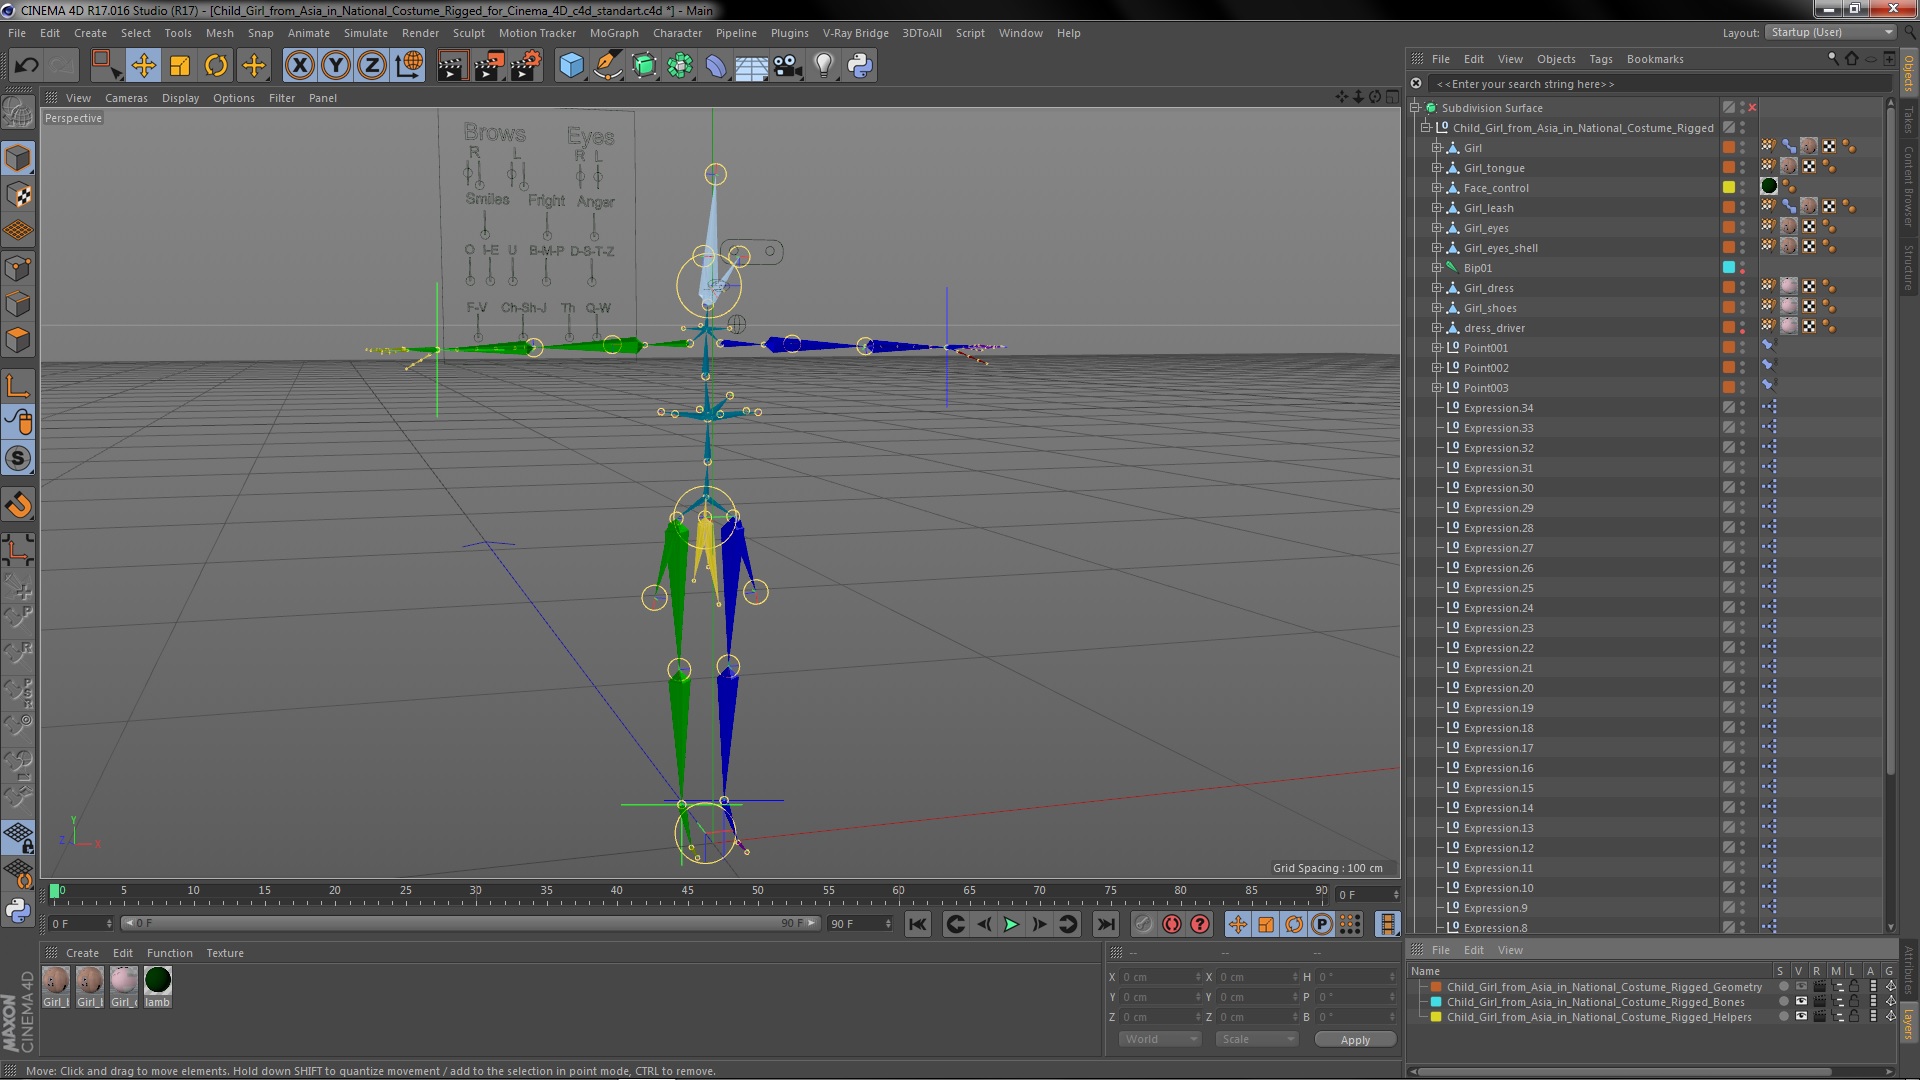
Task: Toggle visibility dots for Girl_tongue
Action: (1742, 168)
